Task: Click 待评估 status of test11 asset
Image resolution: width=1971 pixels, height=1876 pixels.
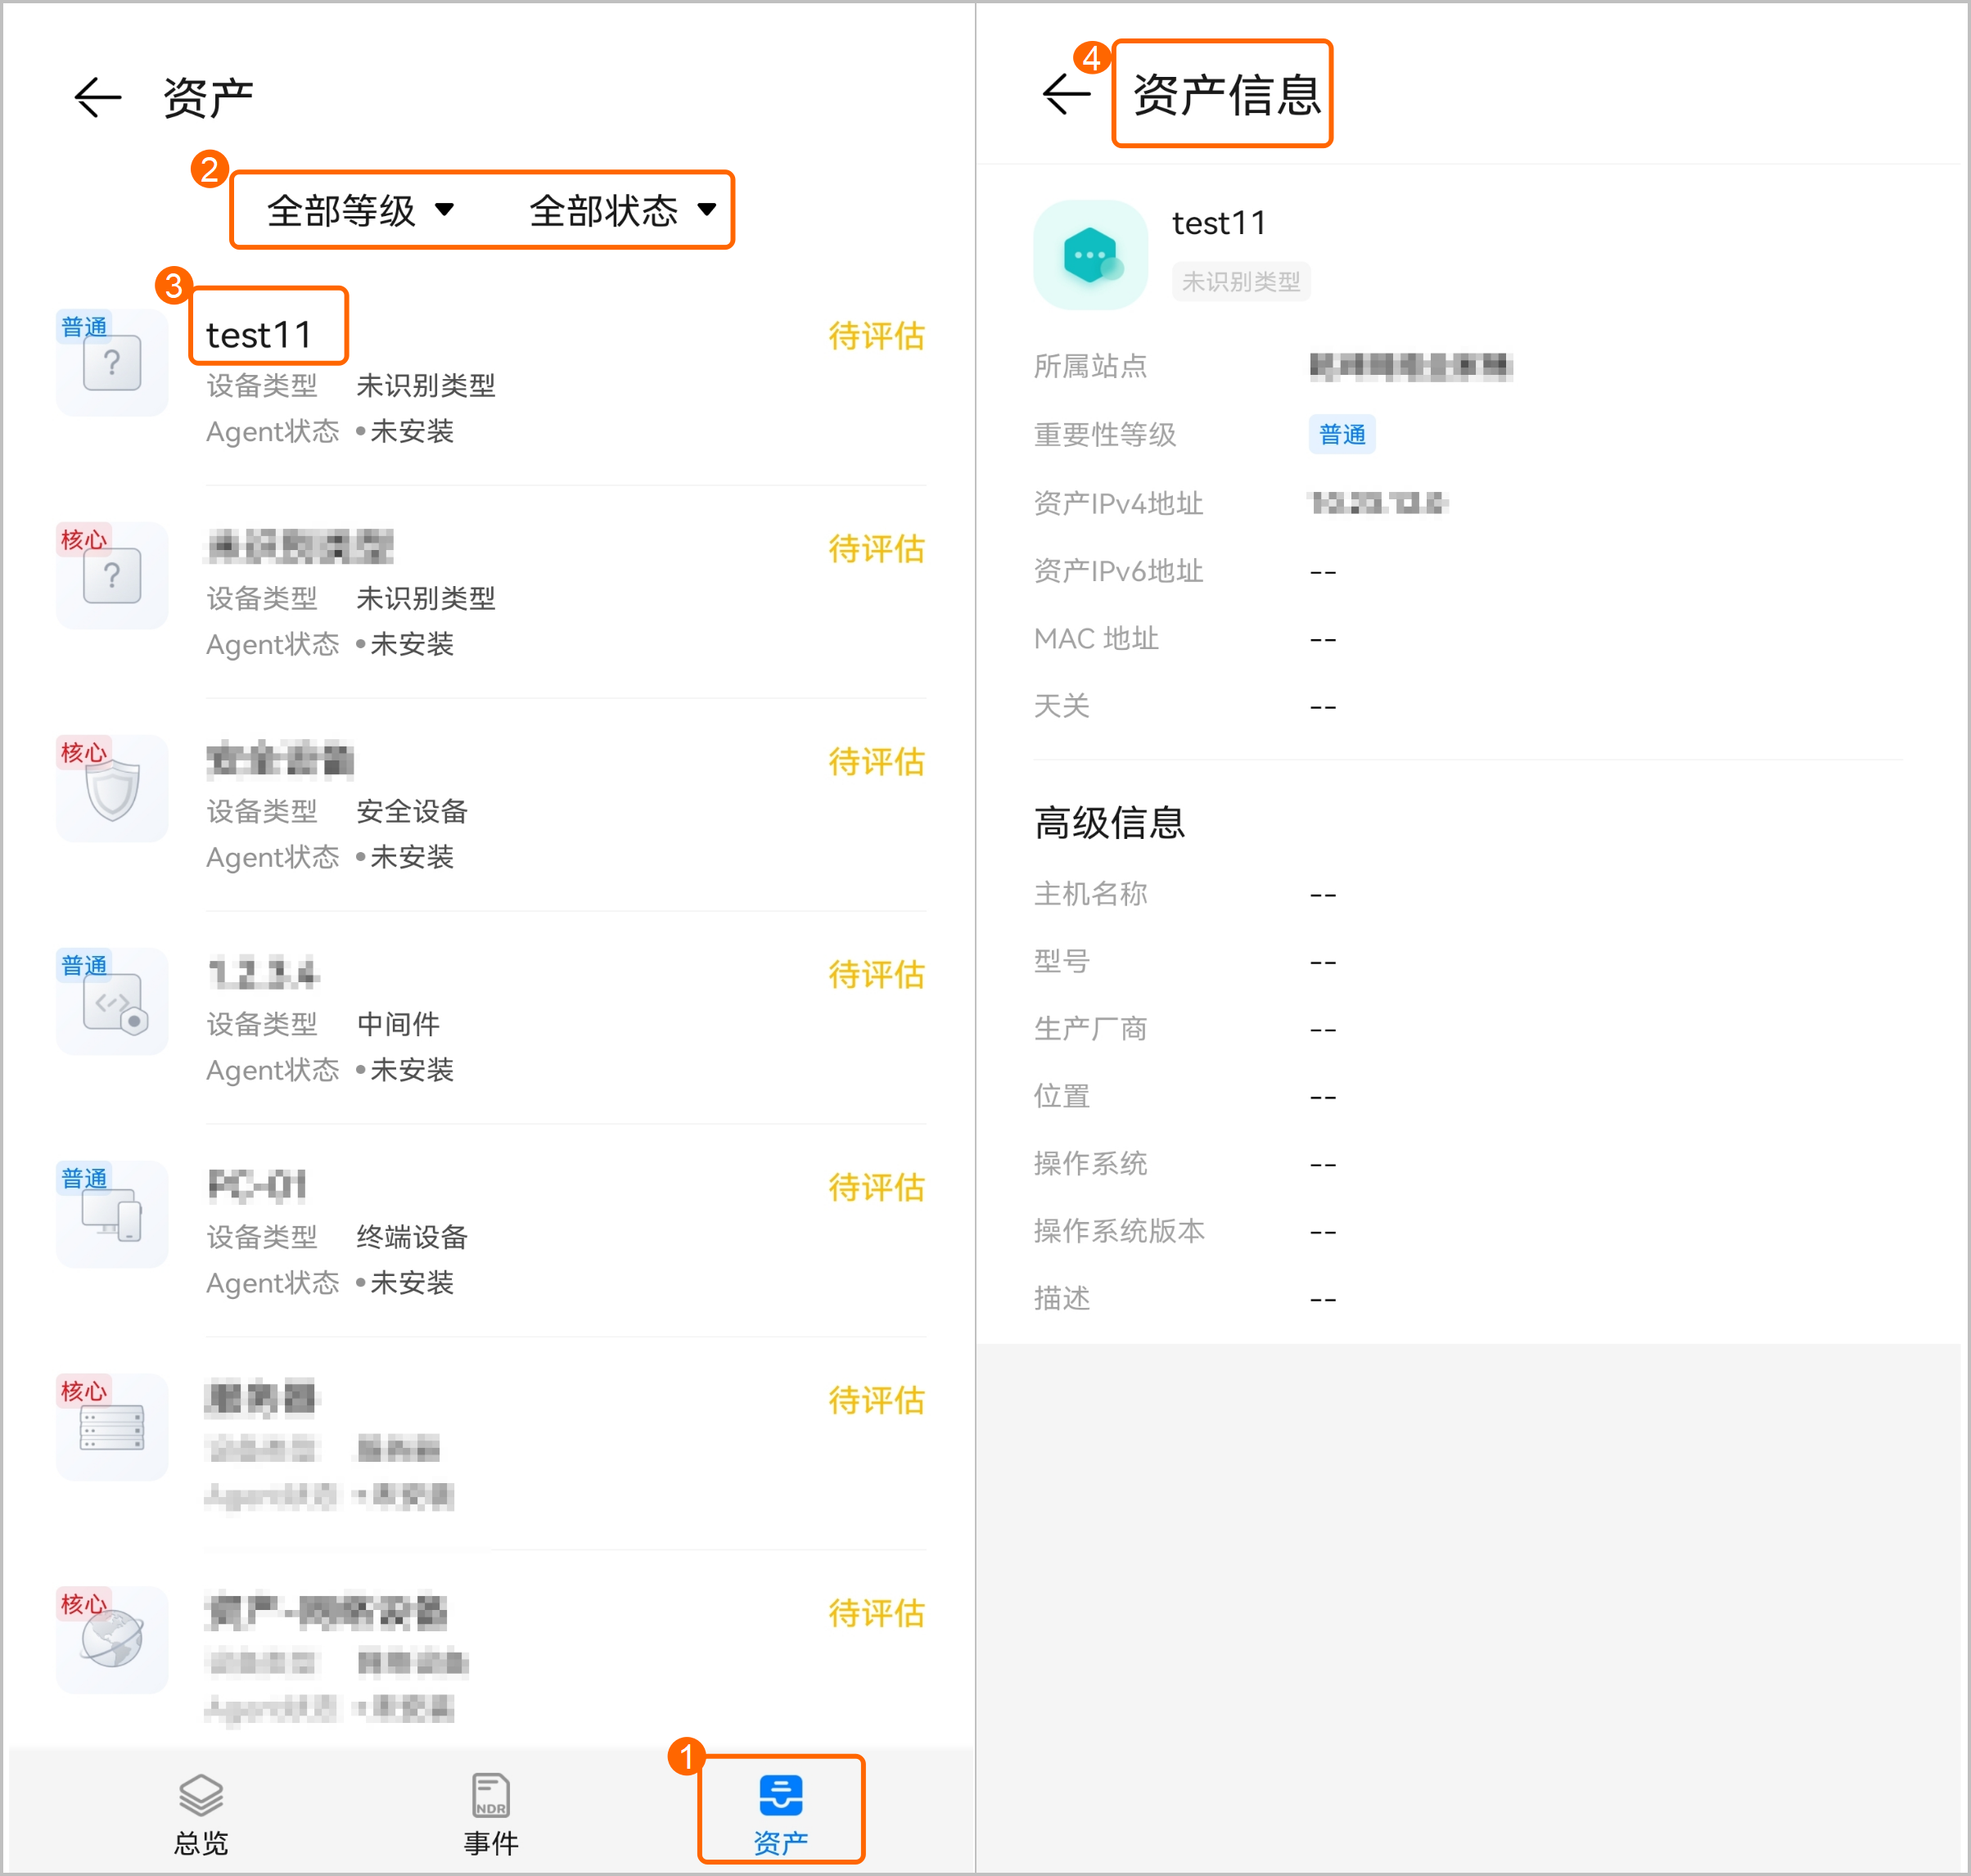Action: [x=876, y=336]
